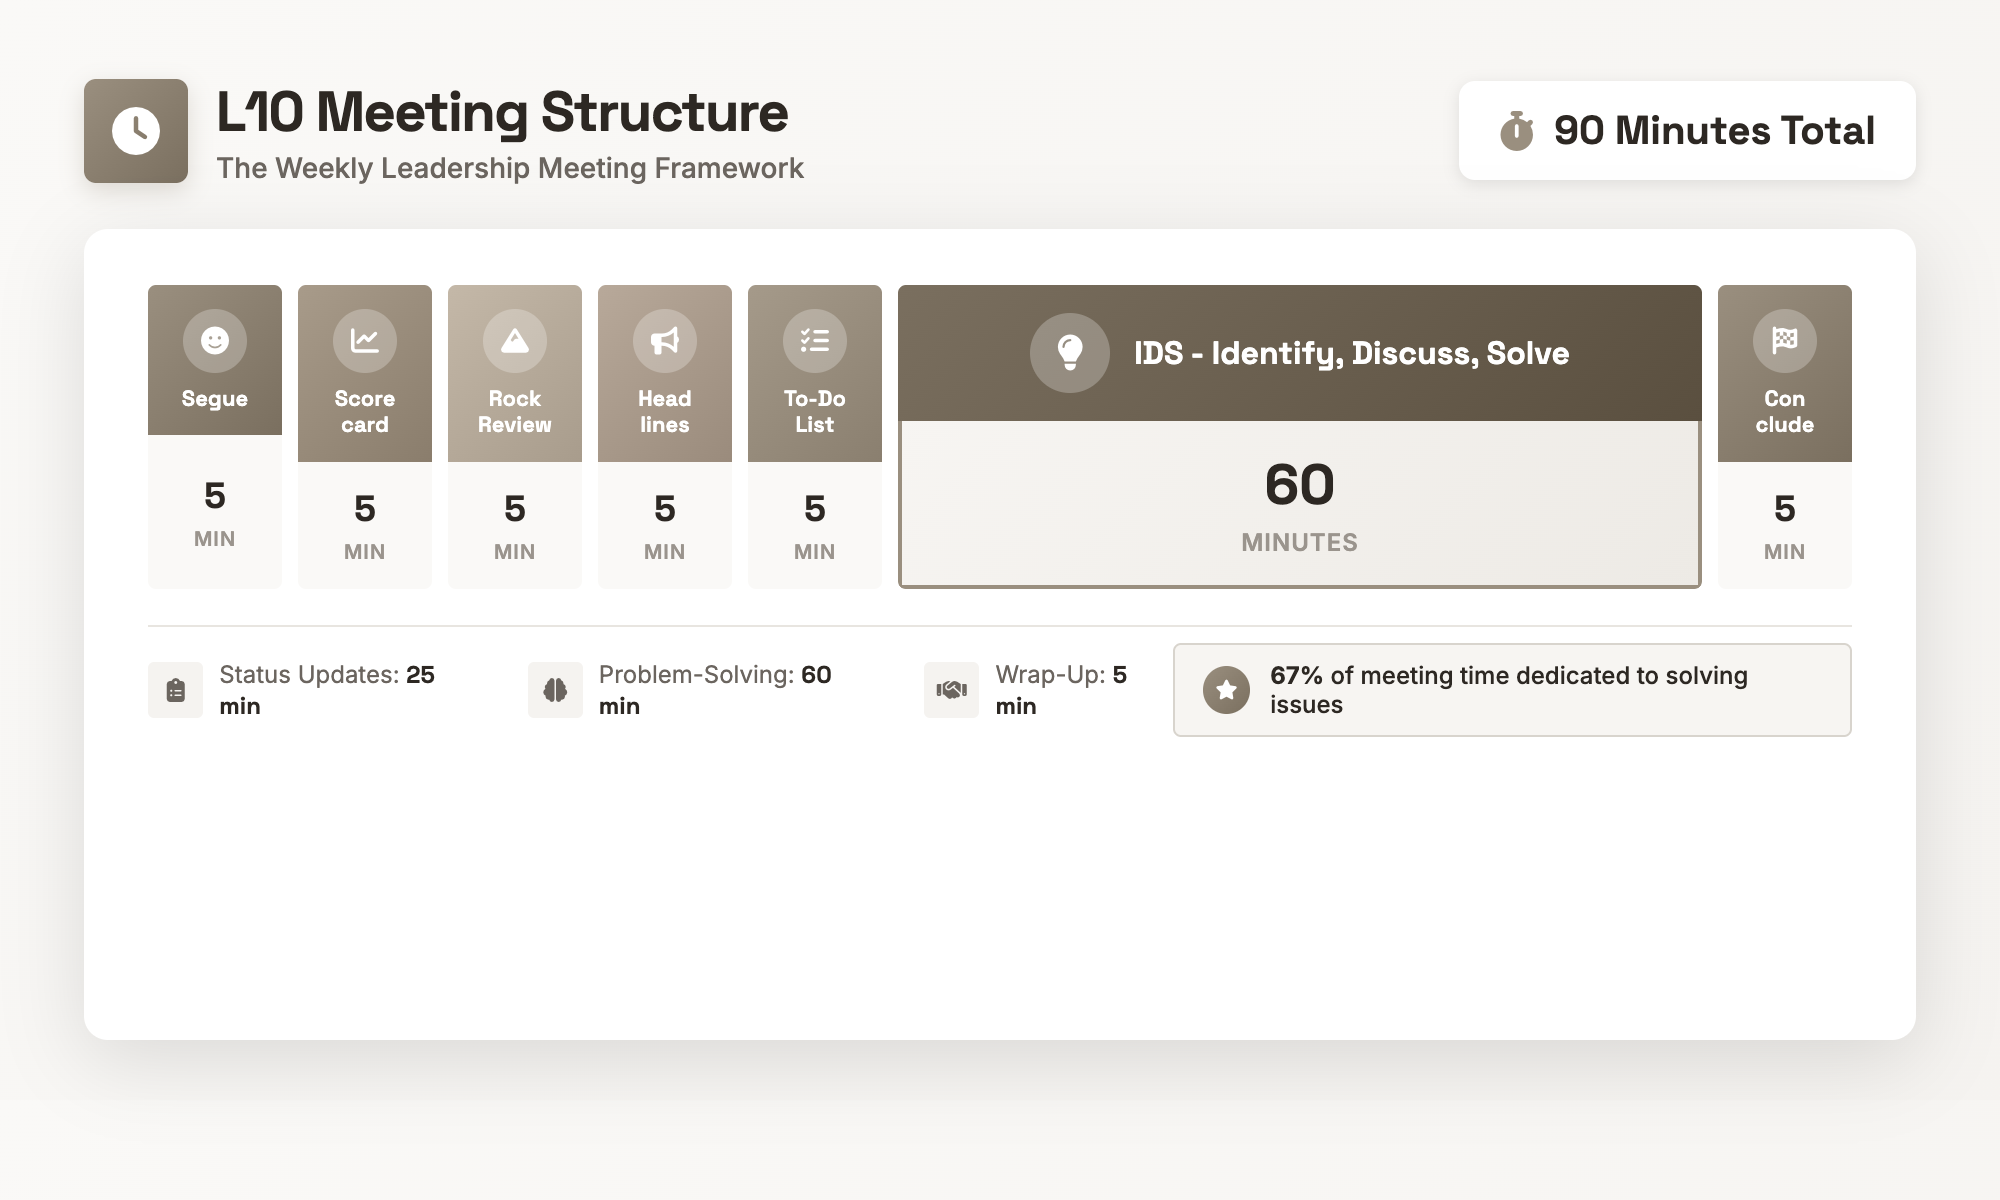Select the checklist icon on To-Do List
The width and height of the screenshot is (2000, 1200).
click(814, 340)
